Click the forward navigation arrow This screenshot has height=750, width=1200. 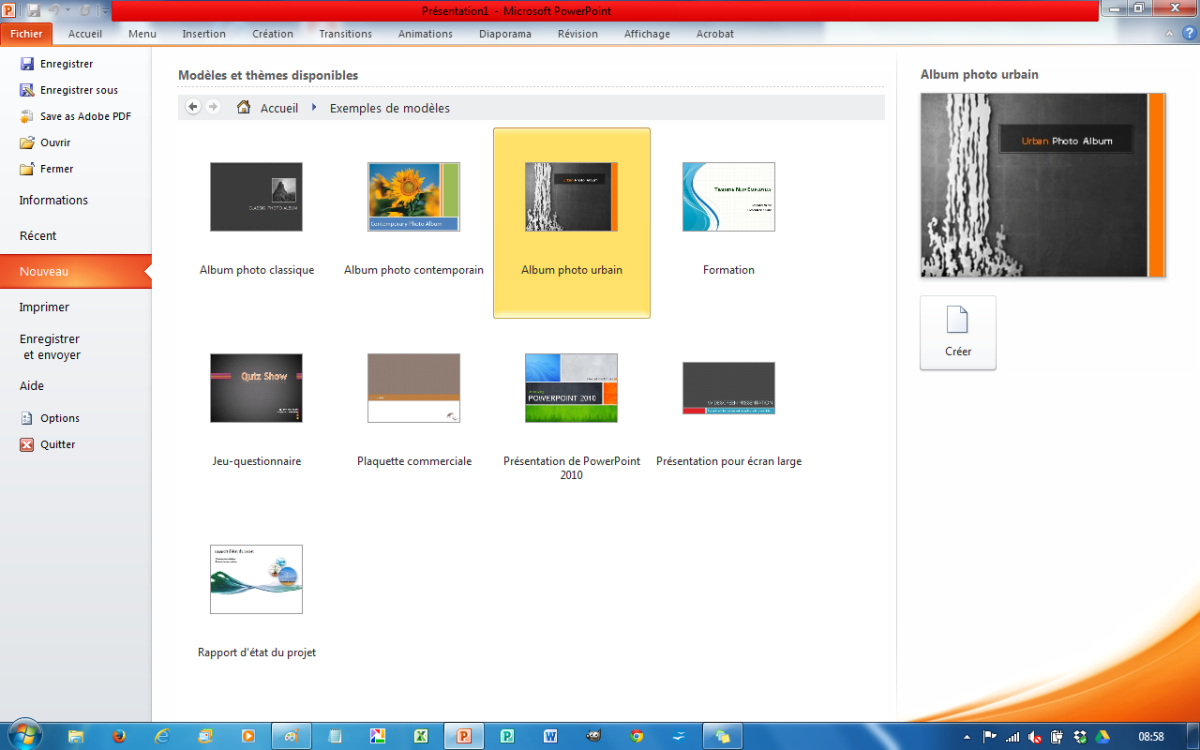(x=213, y=107)
